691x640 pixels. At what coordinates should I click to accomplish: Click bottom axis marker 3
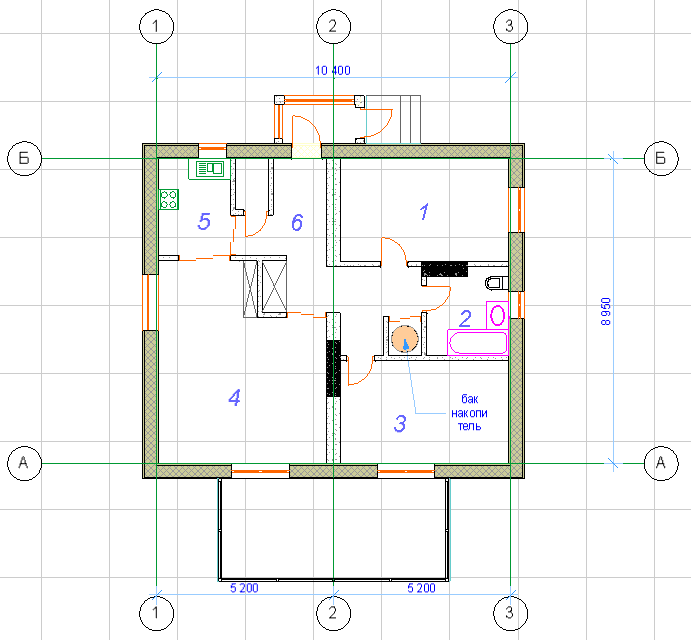[510, 610]
